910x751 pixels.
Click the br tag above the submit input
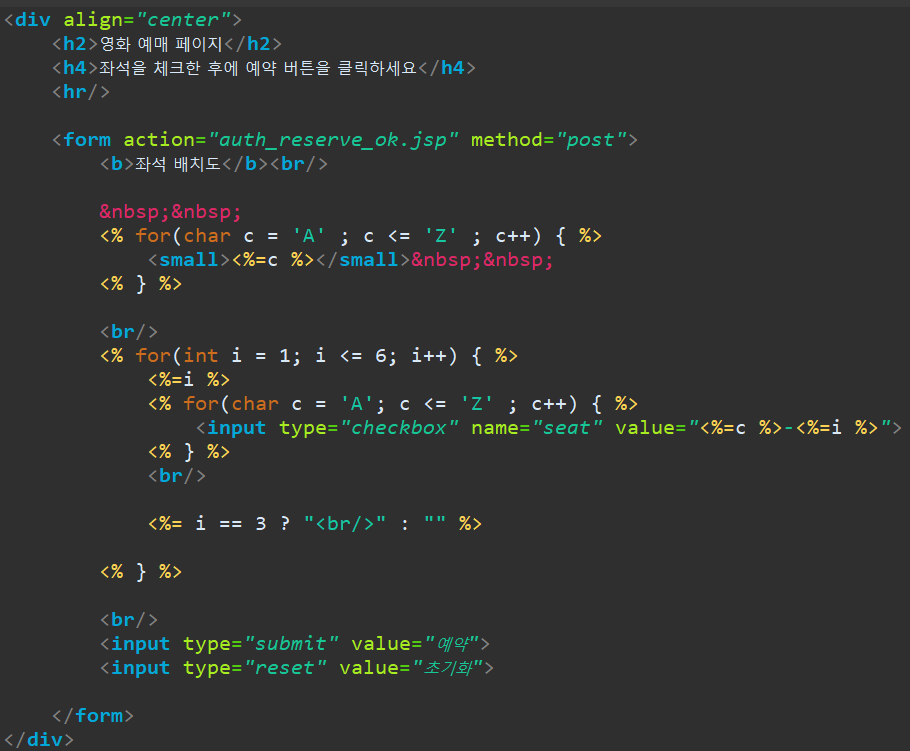click(x=129, y=620)
